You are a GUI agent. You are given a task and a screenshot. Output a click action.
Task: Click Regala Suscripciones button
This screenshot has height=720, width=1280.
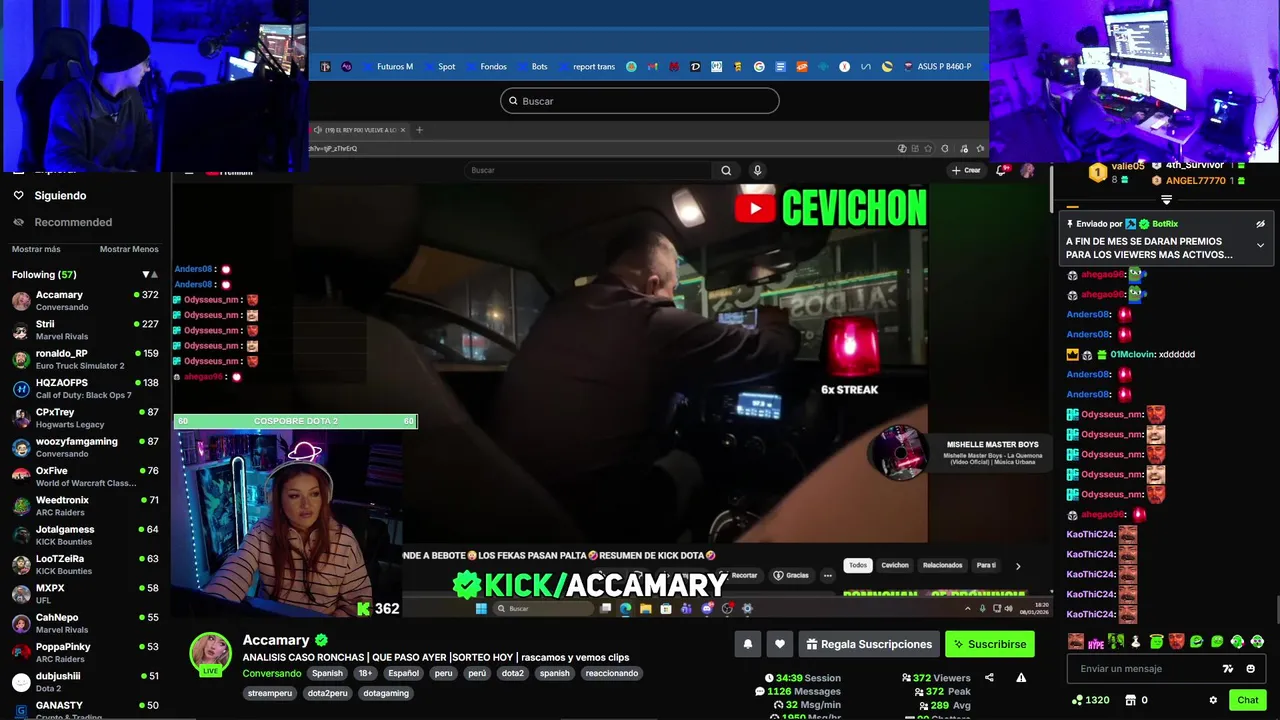coord(869,644)
